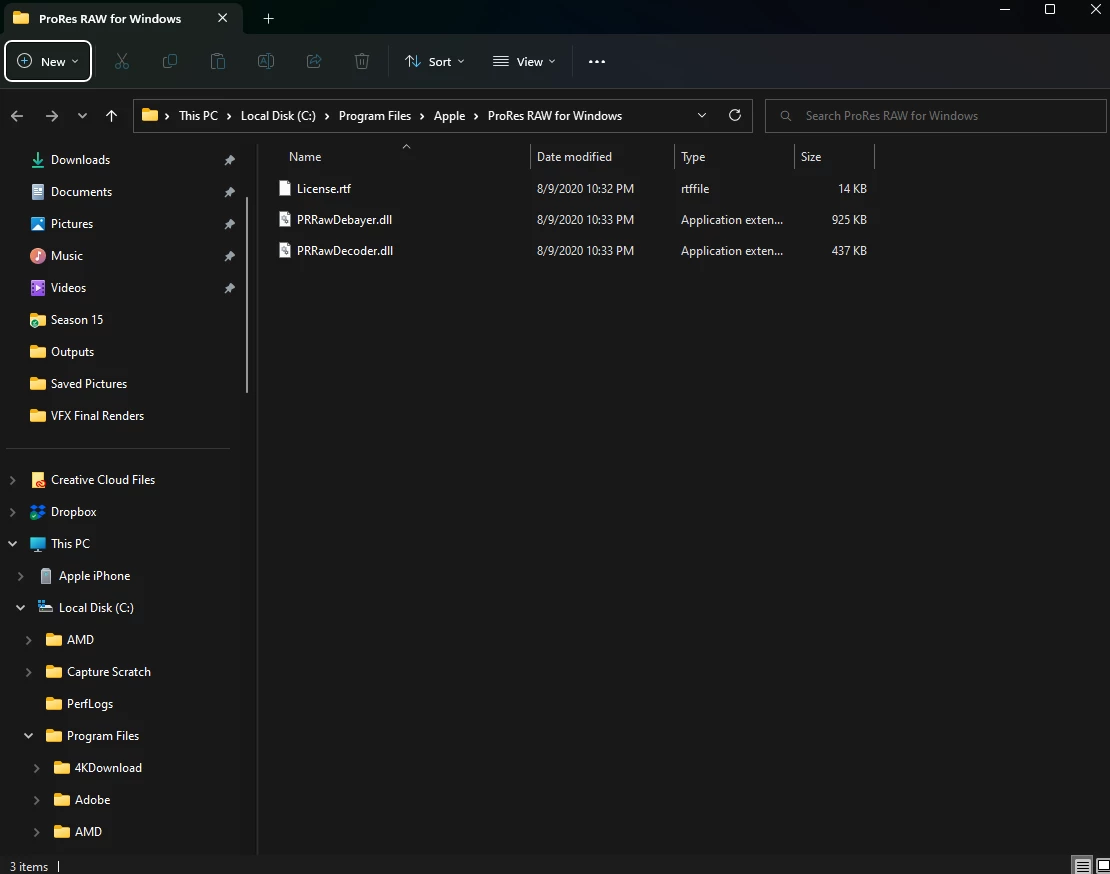Image resolution: width=1110 pixels, height=874 pixels.
Task: Click the Share icon in toolbar
Action: [x=314, y=62]
